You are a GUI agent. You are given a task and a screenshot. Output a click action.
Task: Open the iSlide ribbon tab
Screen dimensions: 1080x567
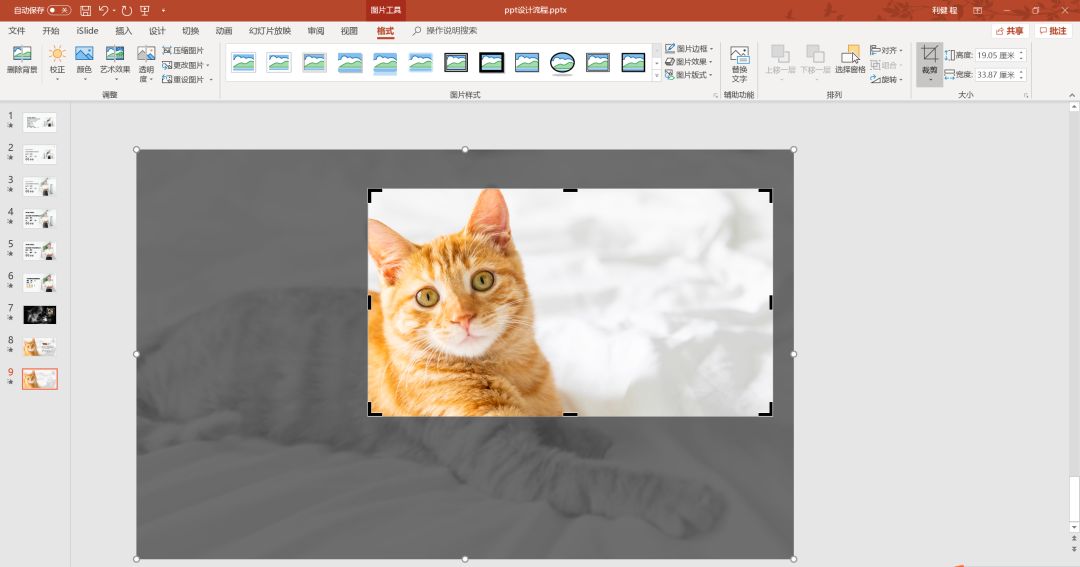[87, 31]
